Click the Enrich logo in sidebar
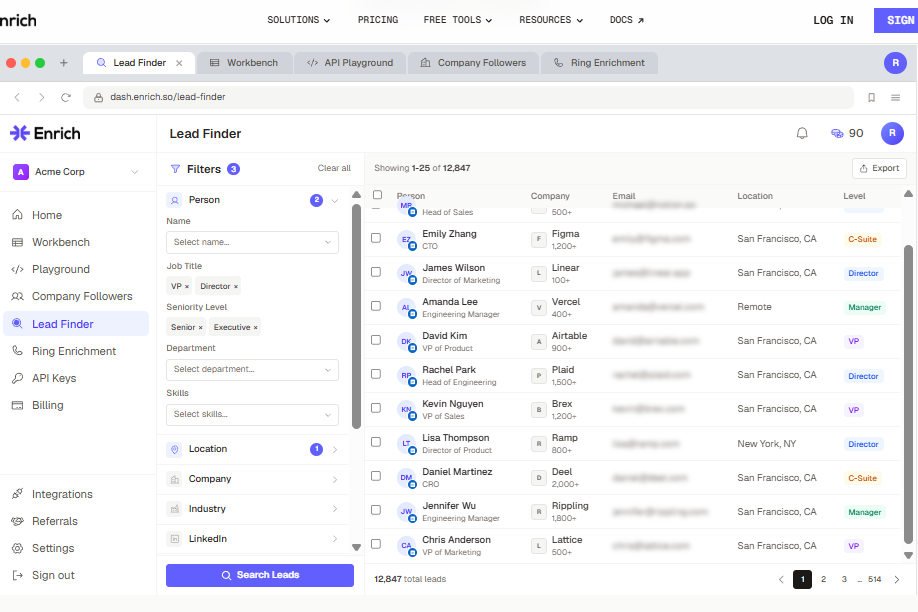This screenshot has width=918, height=612. (45, 134)
